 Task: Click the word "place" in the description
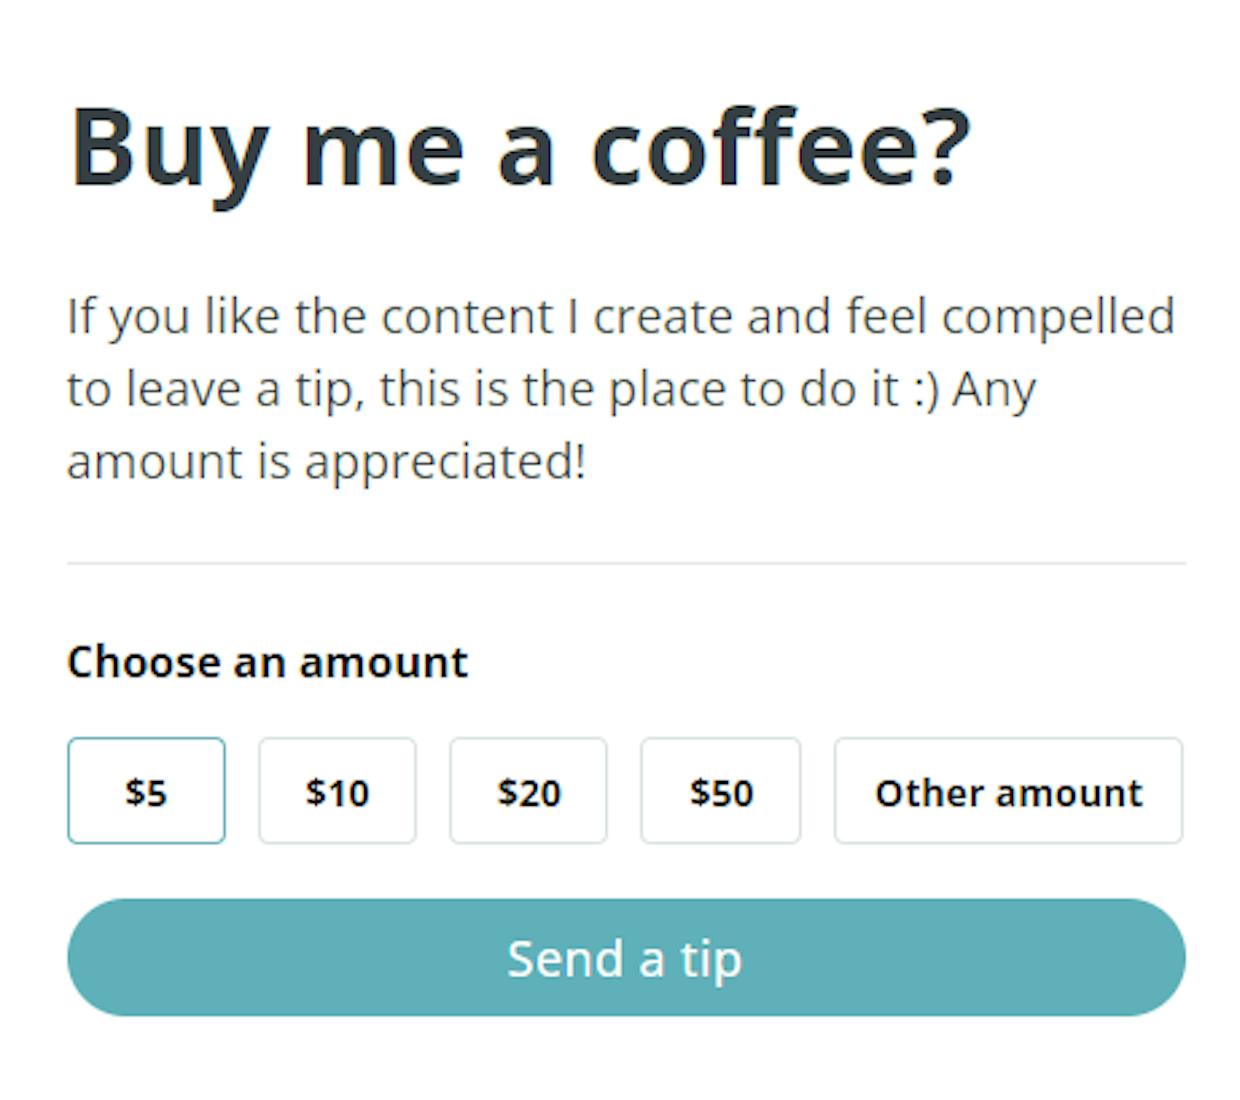(x=667, y=391)
